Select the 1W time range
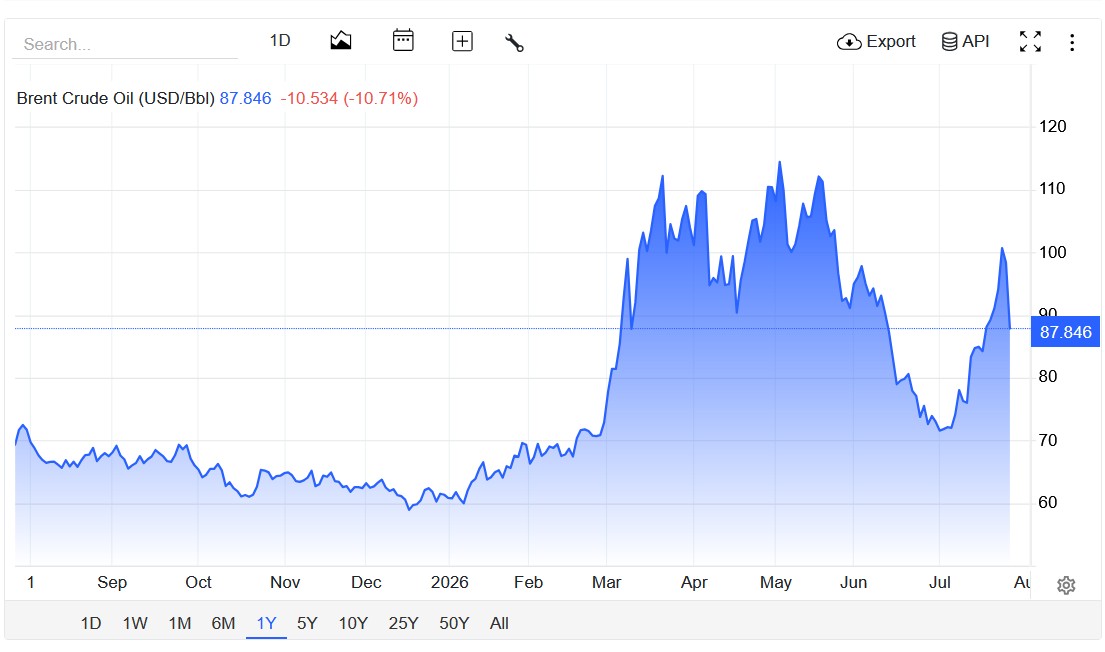The height and width of the screenshot is (652, 1105). (x=135, y=623)
